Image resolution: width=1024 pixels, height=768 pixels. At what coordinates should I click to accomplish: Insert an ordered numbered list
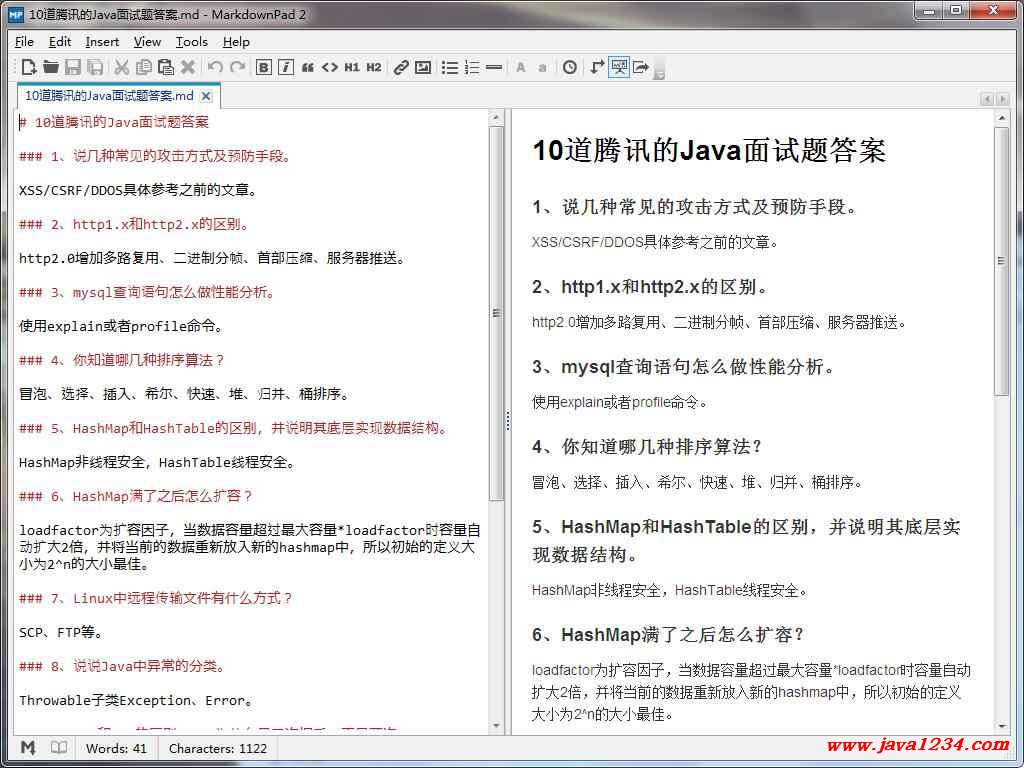(472, 67)
